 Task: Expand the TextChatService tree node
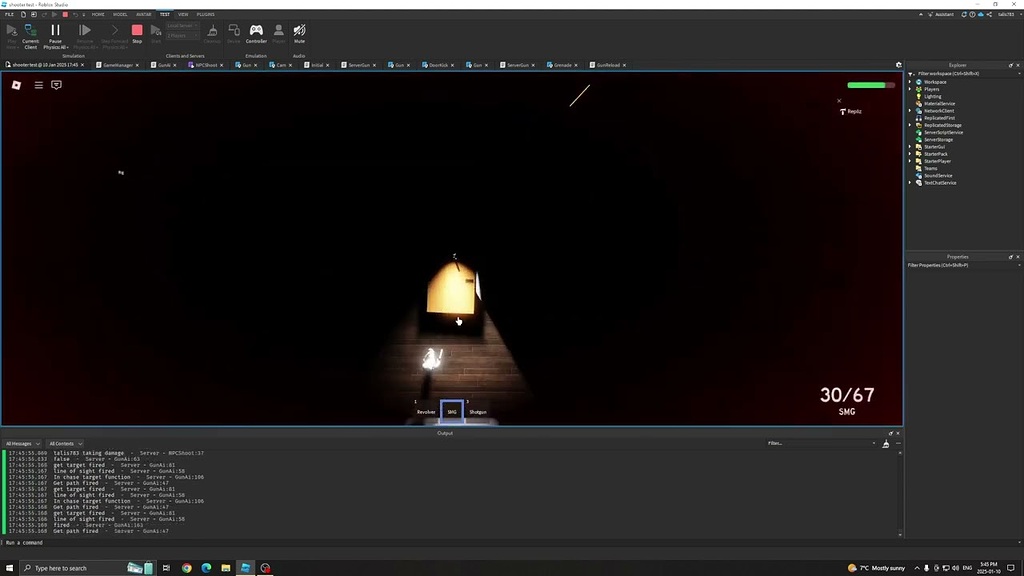click(x=910, y=183)
